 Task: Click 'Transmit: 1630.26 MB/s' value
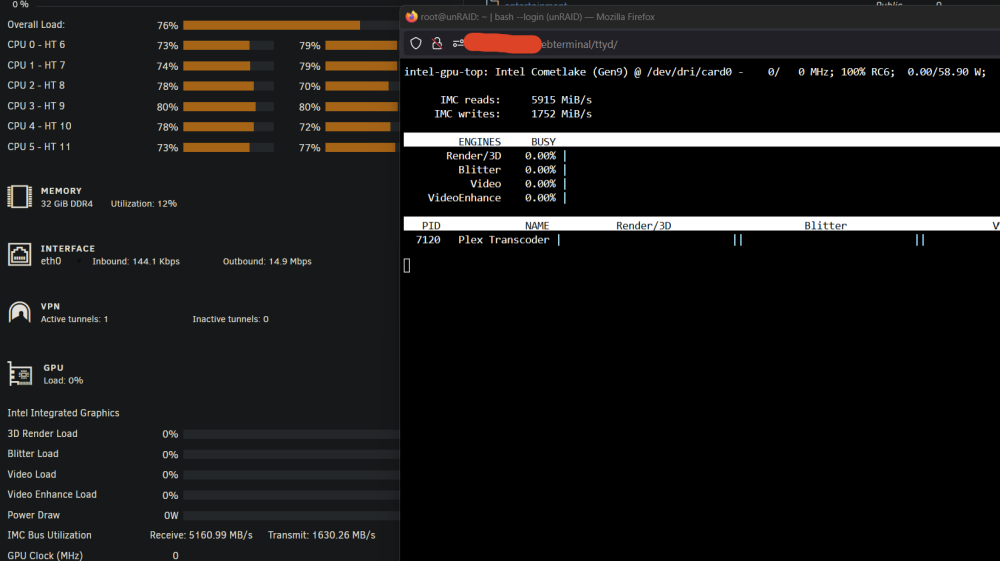(321, 536)
